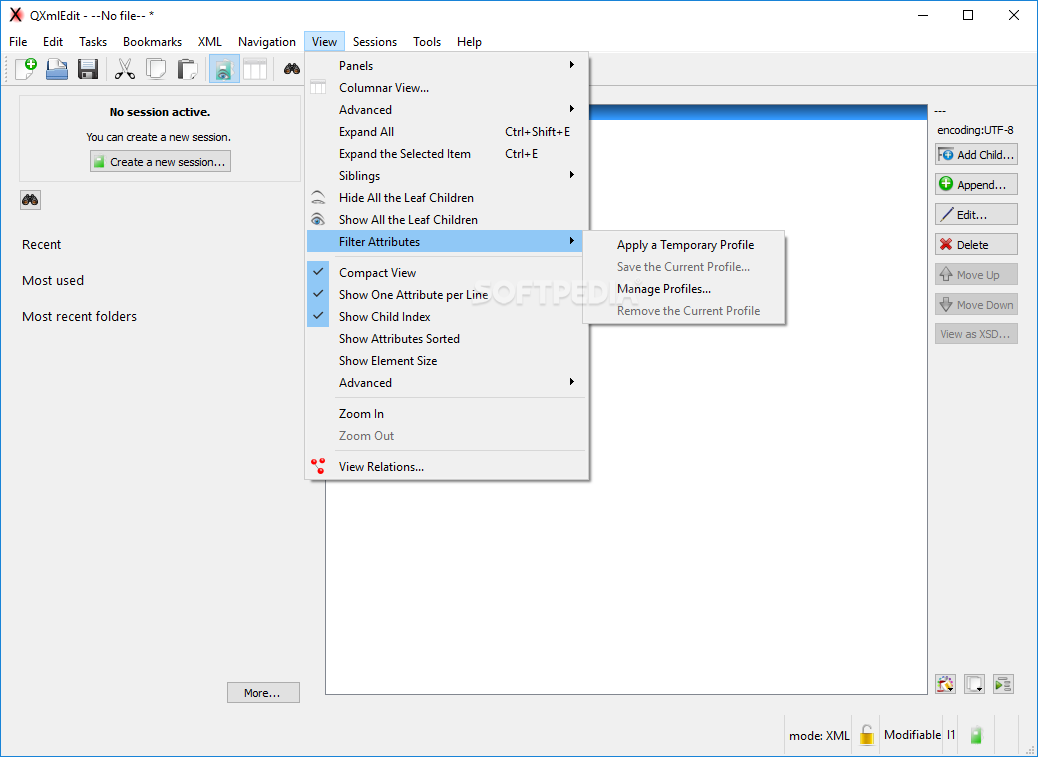Image resolution: width=1038 pixels, height=757 pixels.
Task: Click the mode: XML status text
Action: pos(819,735)
